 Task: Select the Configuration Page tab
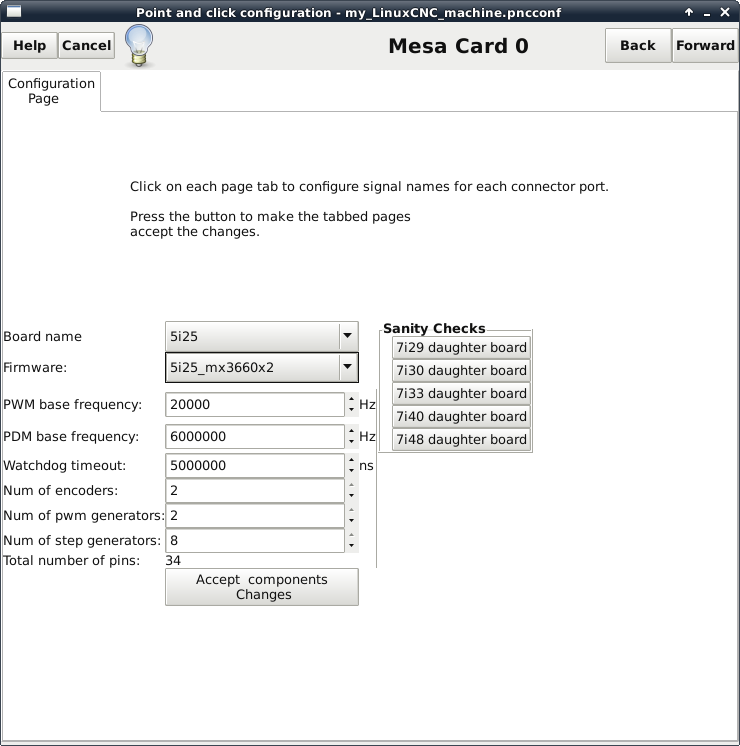click(51, 91)
